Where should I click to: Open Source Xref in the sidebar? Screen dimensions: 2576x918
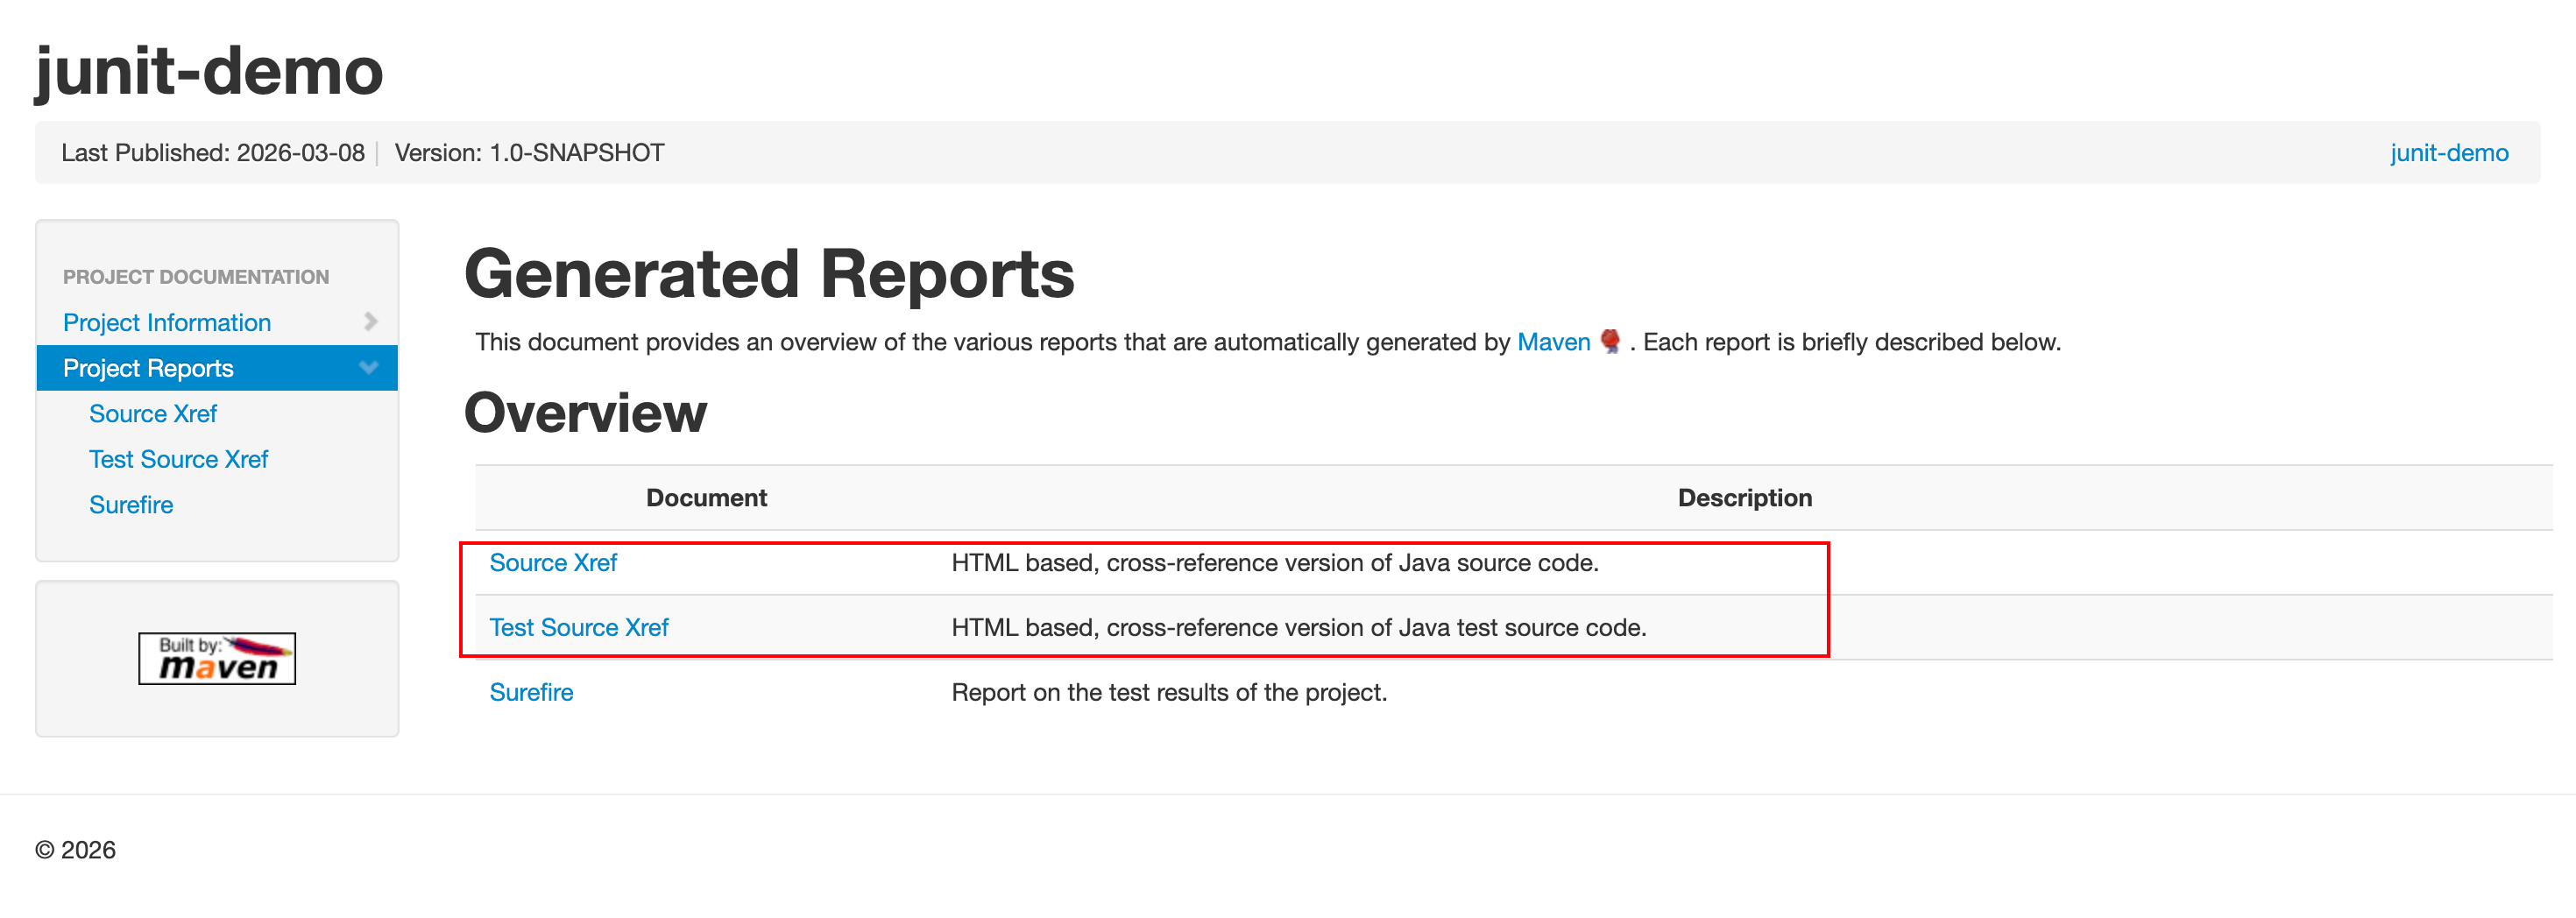click(x=153, y=413)
